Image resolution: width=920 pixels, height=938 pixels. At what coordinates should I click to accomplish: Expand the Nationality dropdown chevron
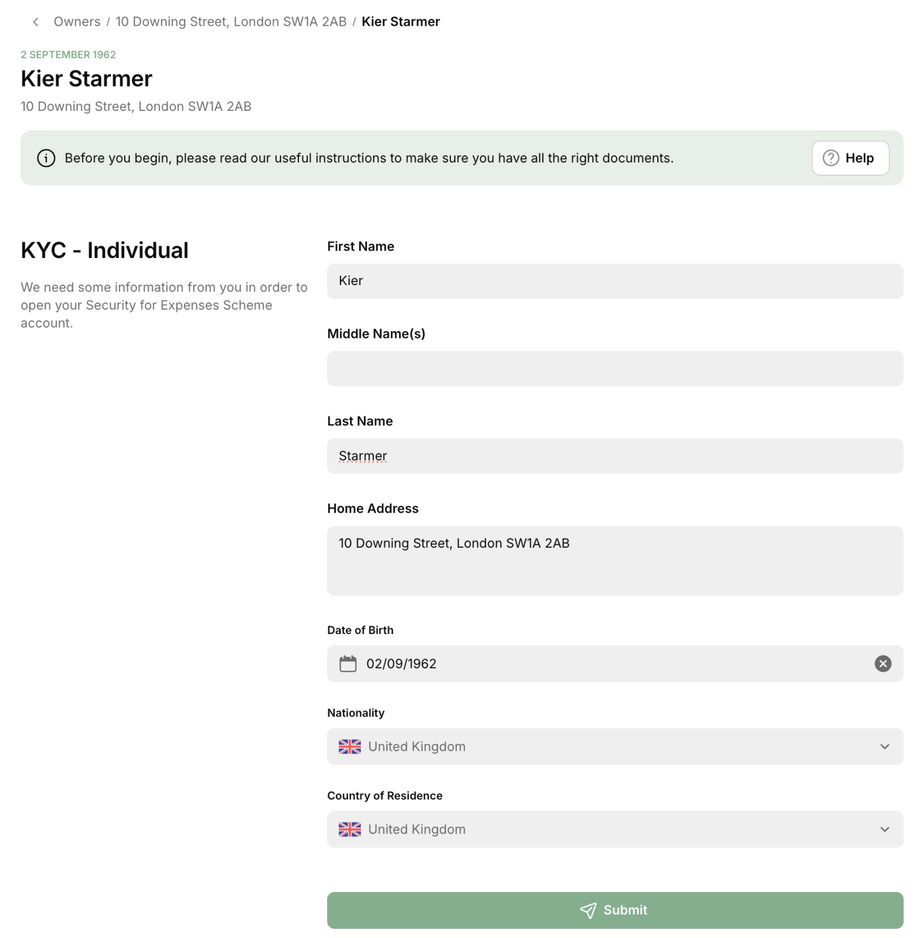[x=884, y=747]
